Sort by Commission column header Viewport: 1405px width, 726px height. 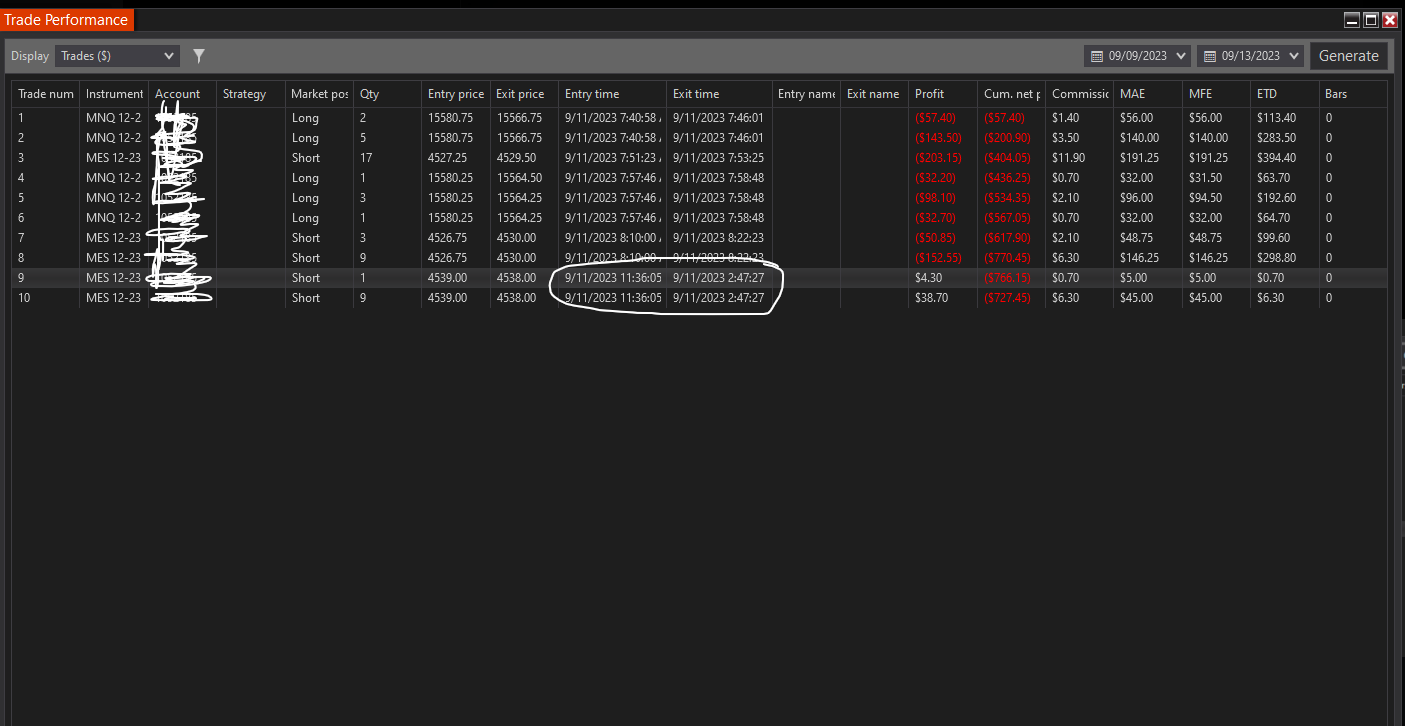[x=1080, y=94]
